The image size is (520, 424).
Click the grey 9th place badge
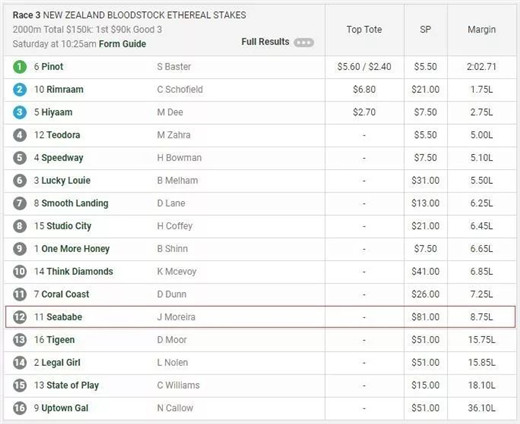click(20, 249)
